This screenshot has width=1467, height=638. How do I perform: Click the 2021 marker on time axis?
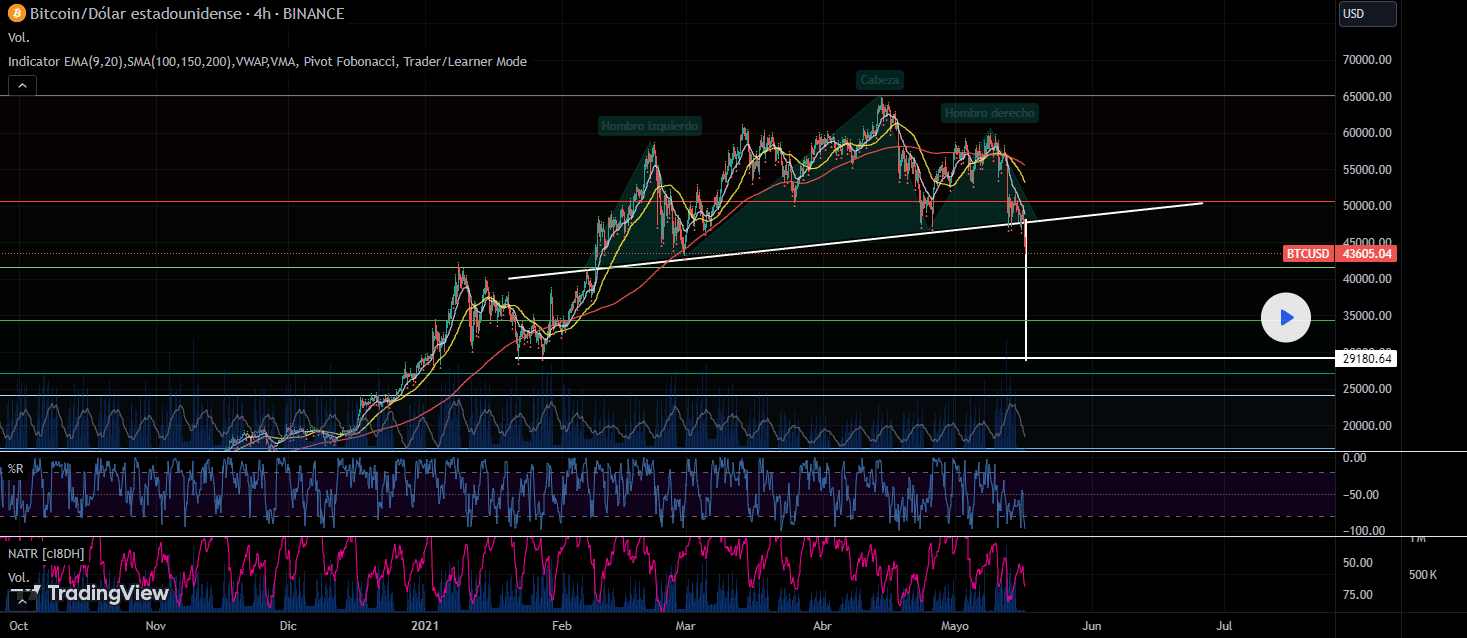(x=425, y=626)
